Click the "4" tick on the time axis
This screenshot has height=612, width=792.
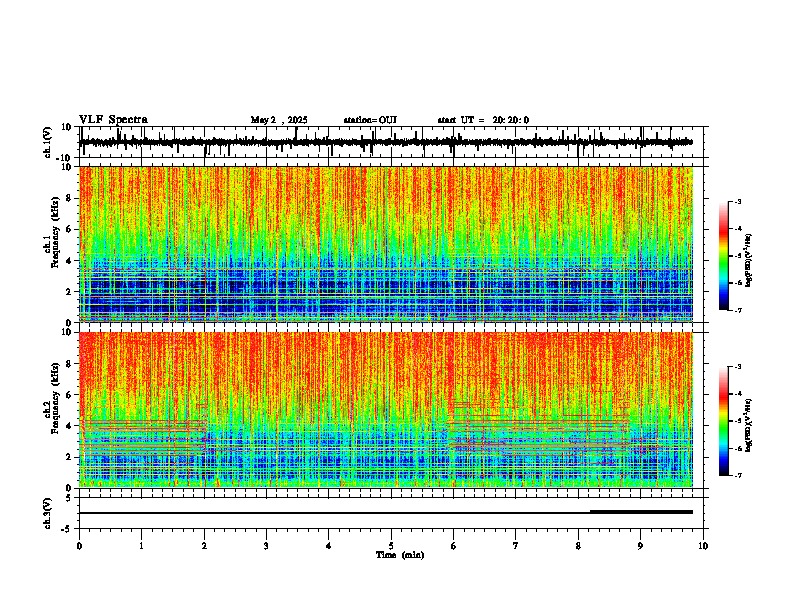tap(329, 546)
